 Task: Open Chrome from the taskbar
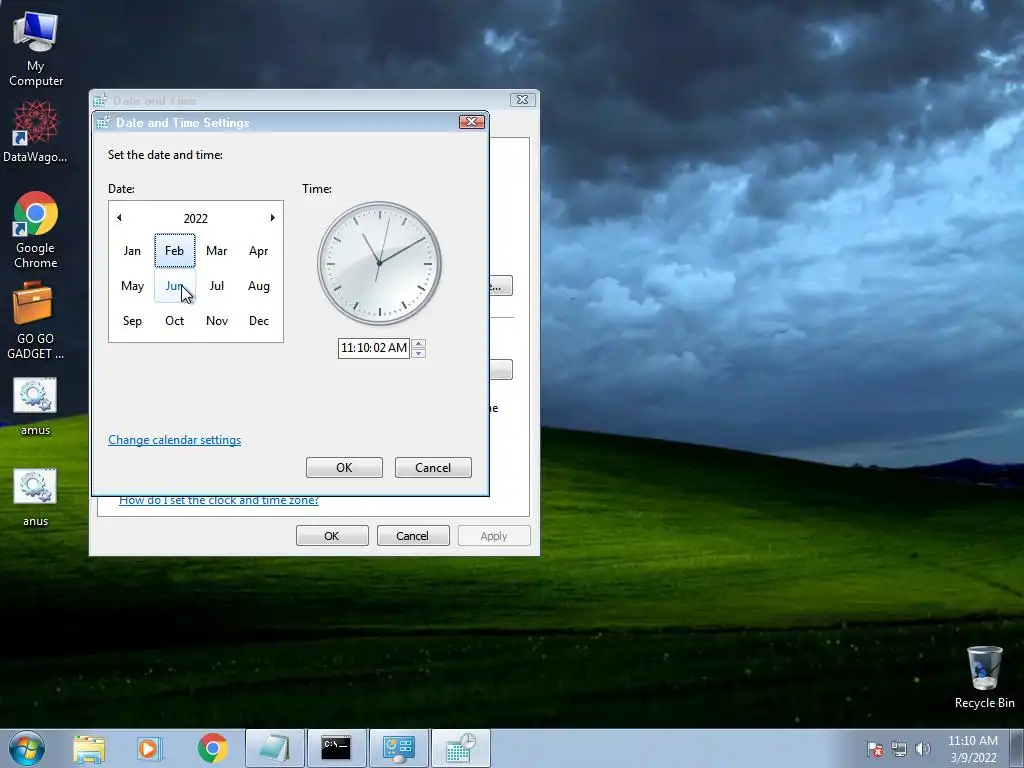[212, 748]
